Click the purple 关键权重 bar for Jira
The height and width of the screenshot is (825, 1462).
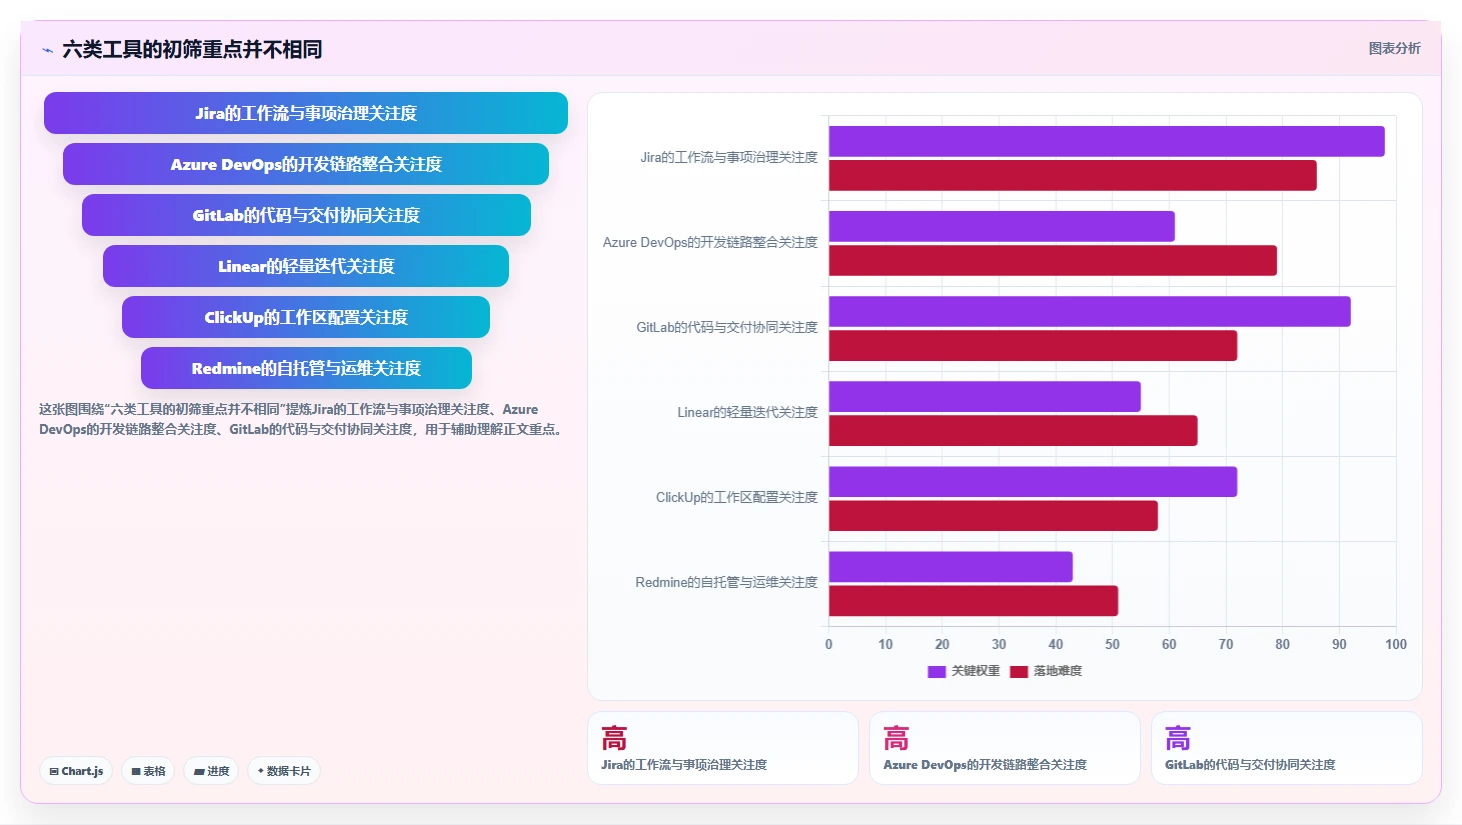(1106, 141)
